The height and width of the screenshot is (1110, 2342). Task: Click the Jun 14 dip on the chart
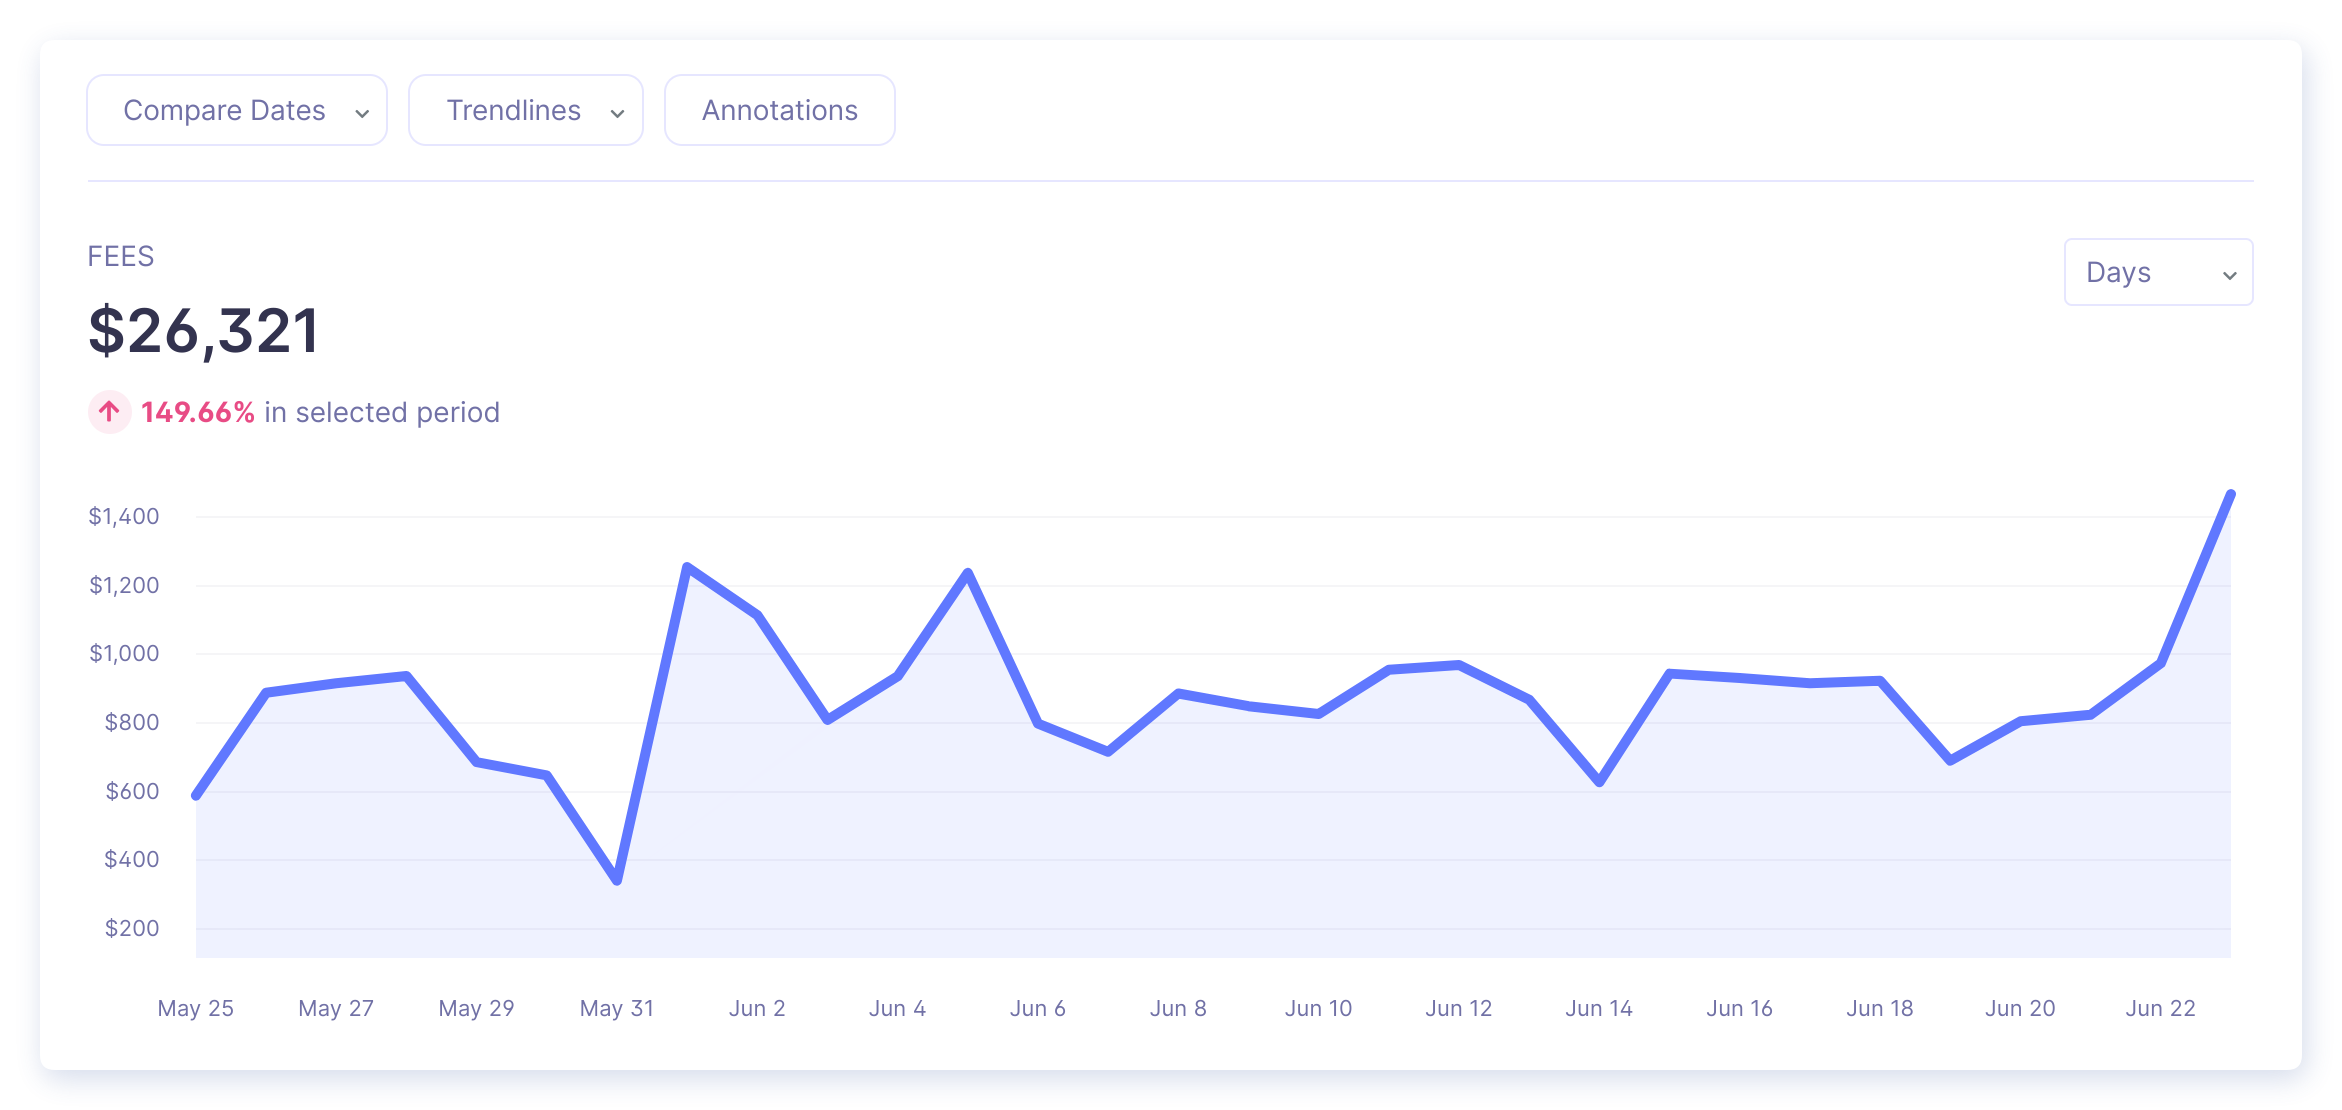[x=1599, y=781]
